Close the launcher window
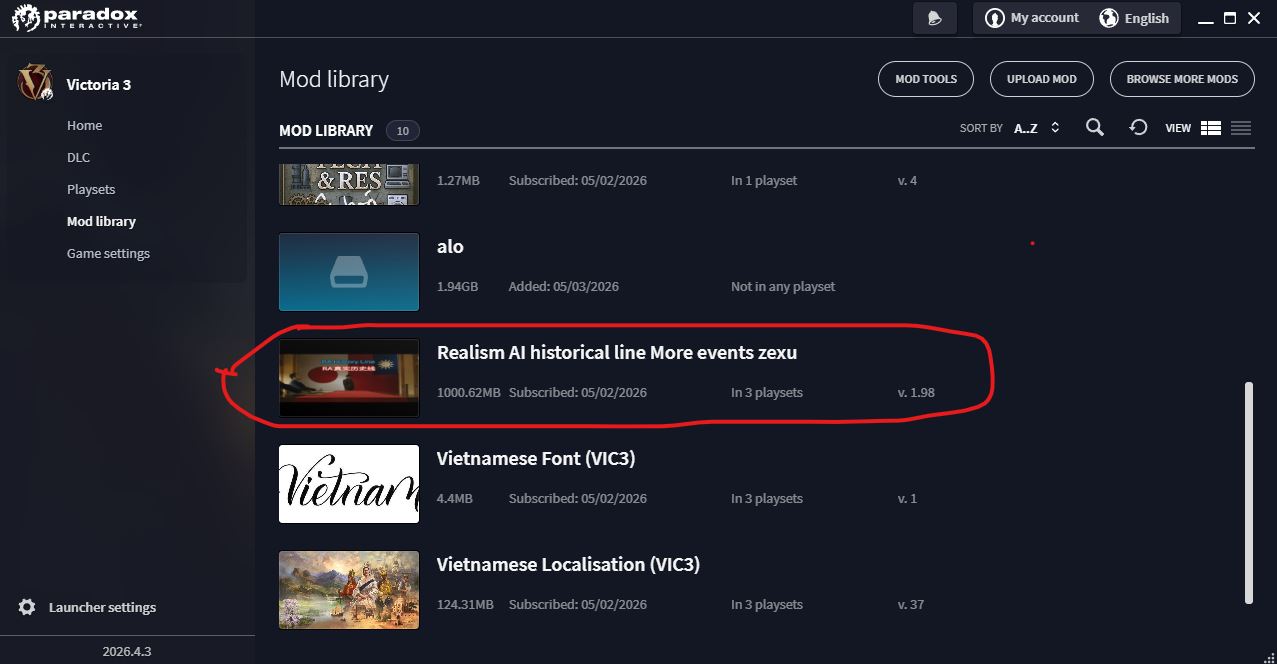 coord(1256,18)
